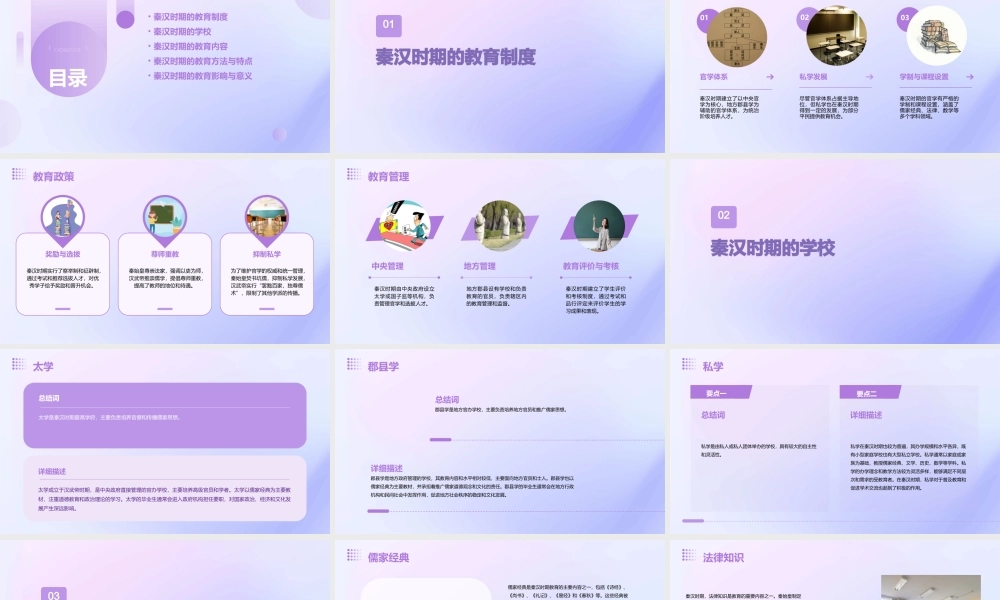This screenshot has height=600, width=1000.
Task: Open the 秦汉时期的教育影响与意义 contents entry
Action: pos(203,76)
